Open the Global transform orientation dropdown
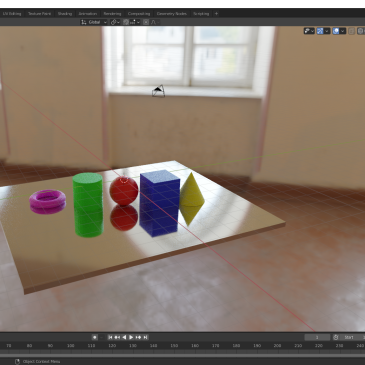The width and height of the screenshot is (365, 365). click(x=94, y=22)
